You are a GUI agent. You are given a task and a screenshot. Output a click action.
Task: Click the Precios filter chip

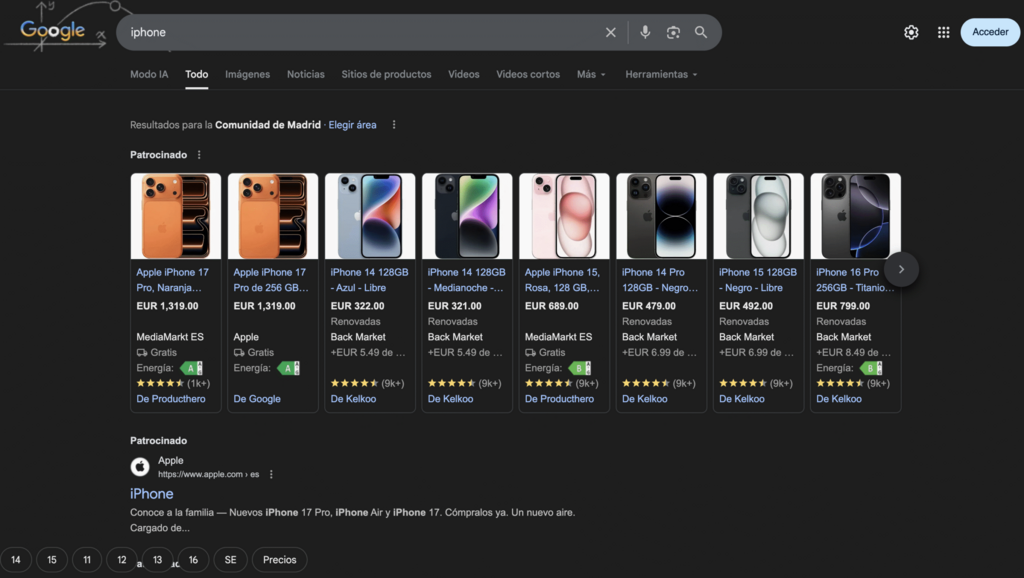(279, 559)
